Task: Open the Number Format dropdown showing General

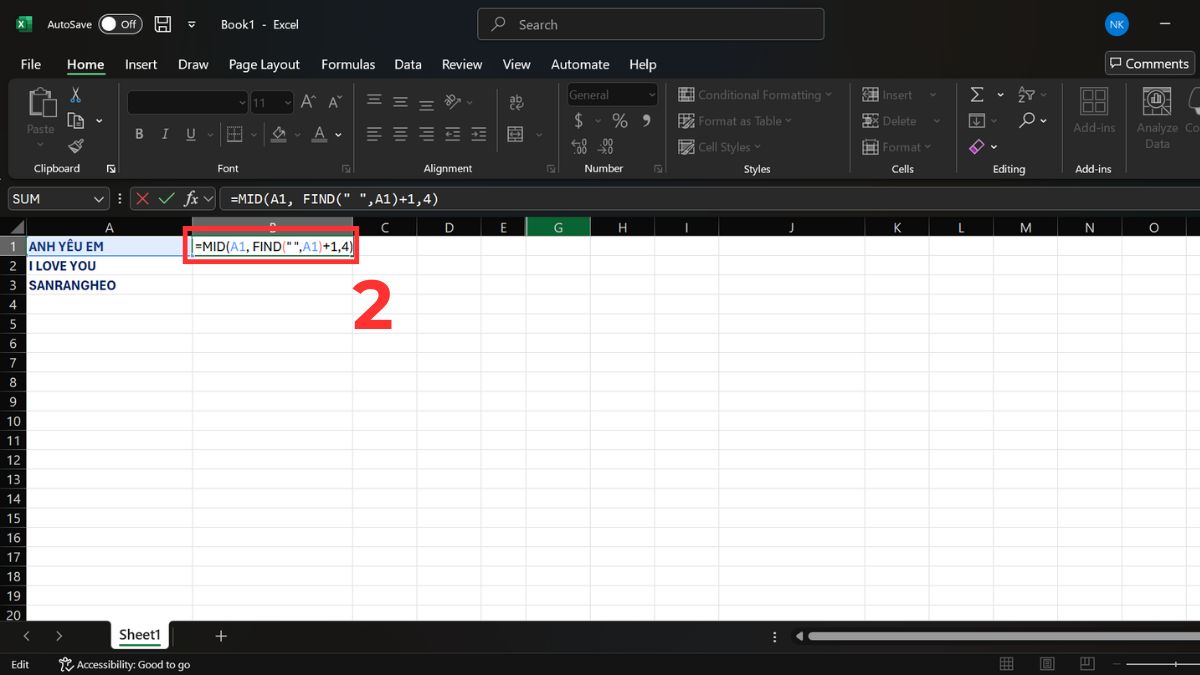Action: click(611, 94)
